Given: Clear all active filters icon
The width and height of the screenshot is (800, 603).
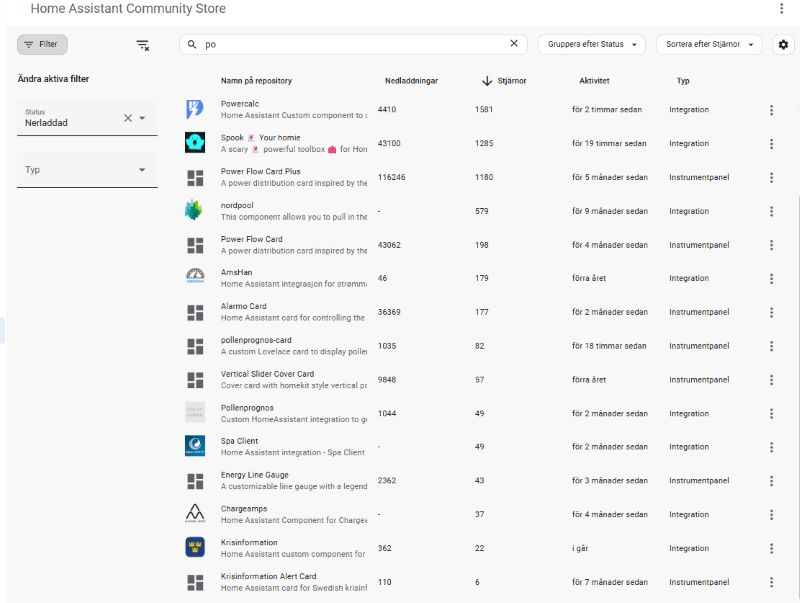Looking at the screenshot, I should (x=143, y=45).
